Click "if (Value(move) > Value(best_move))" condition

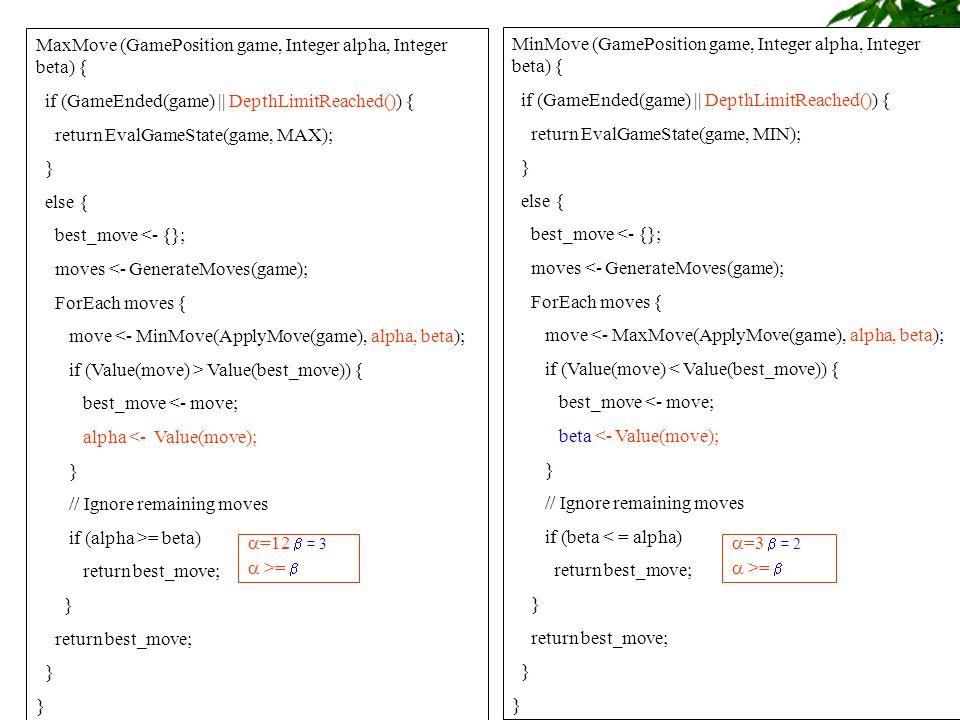(216, 370)
